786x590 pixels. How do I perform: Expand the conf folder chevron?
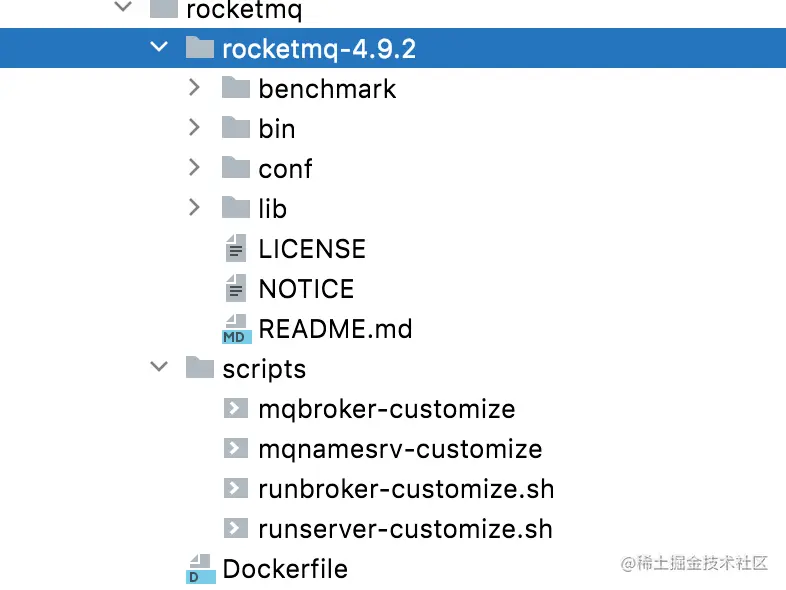[x=194, y=167]
